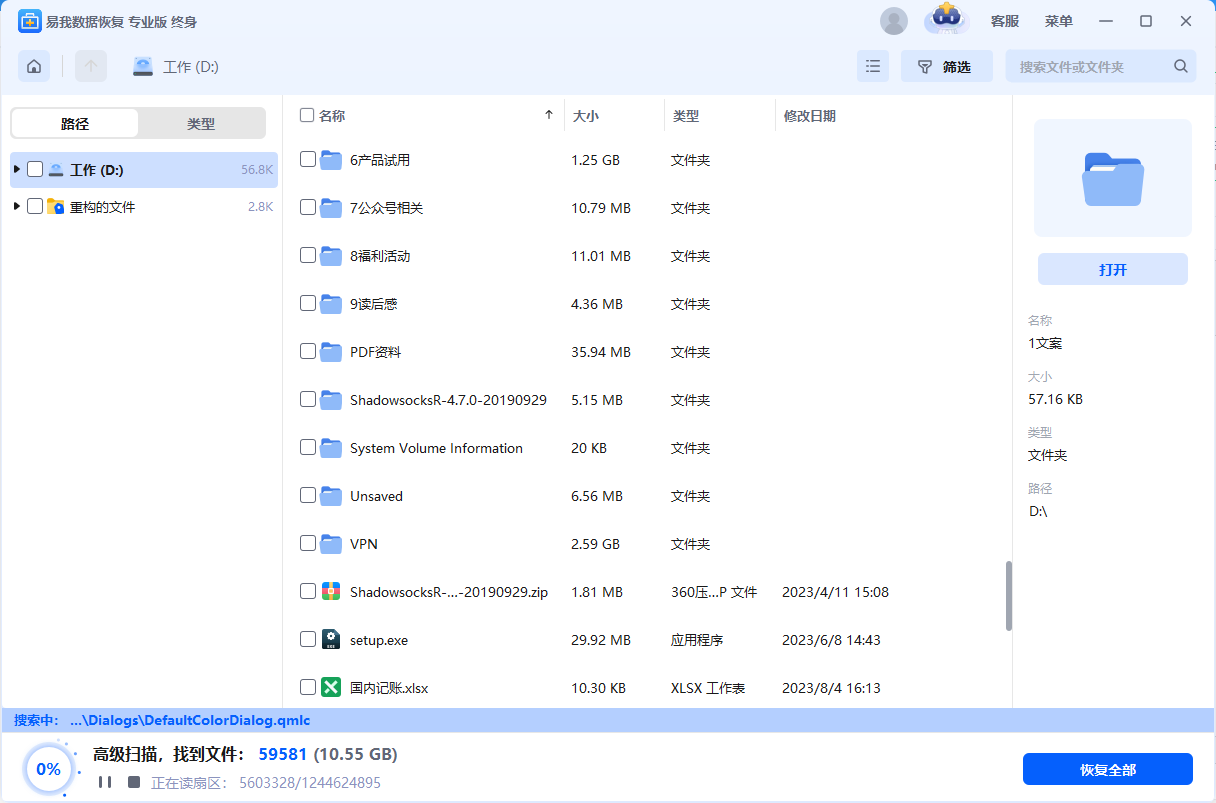This screenshot has height=803, width=1216.
Task: Switch to the 类型 tab
Action: 201,122
